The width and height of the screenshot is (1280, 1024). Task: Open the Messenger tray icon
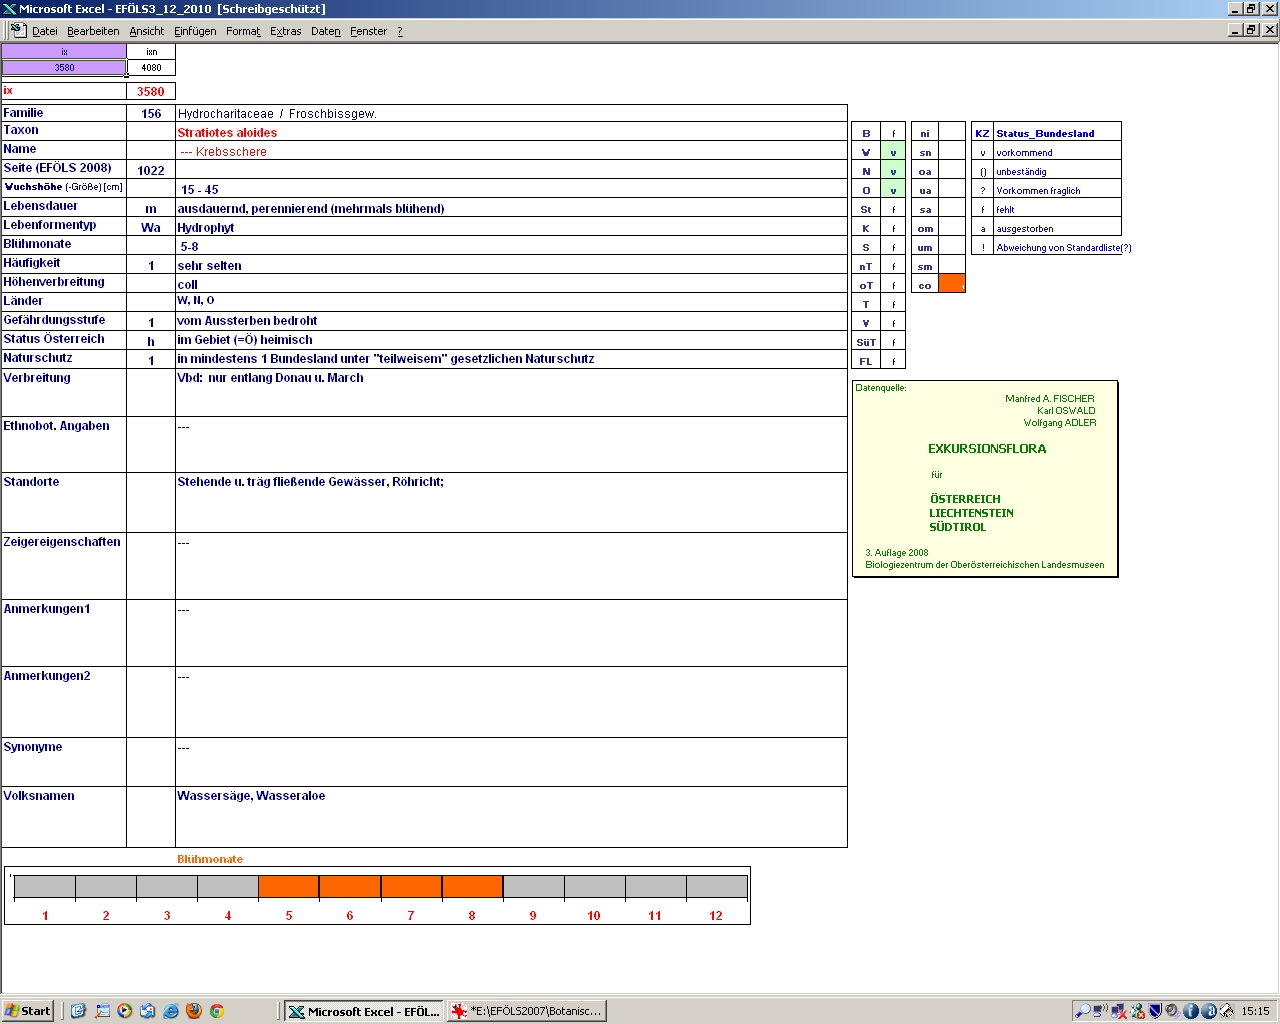point(1137,1011)
